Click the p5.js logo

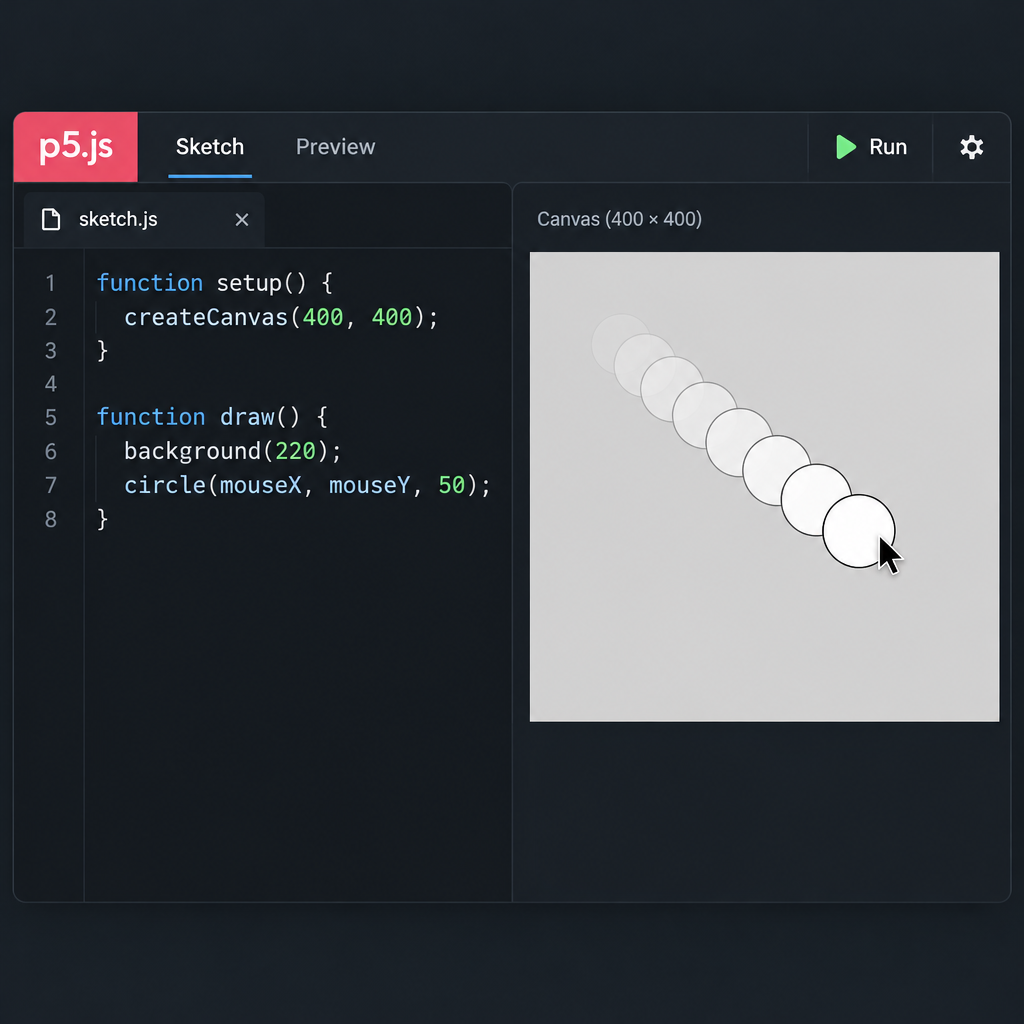coord(75,147)
